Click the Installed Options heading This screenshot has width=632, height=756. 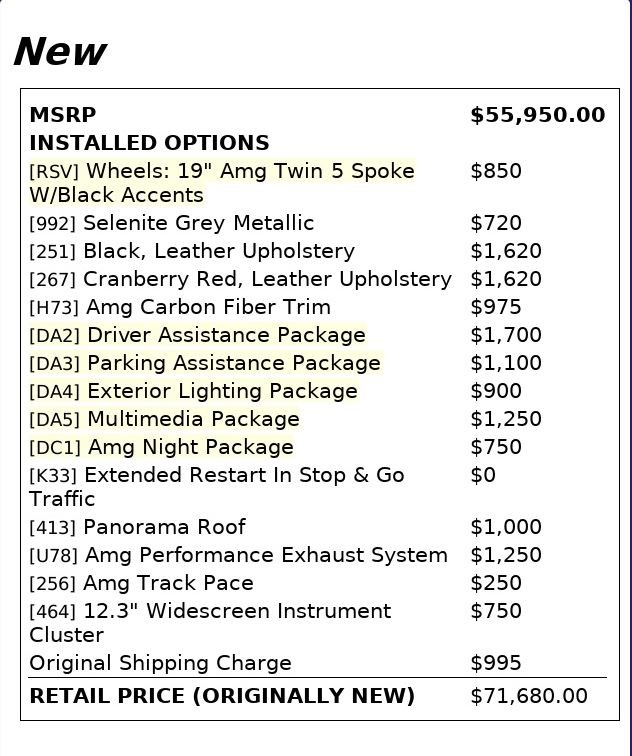tap(149, 143)
